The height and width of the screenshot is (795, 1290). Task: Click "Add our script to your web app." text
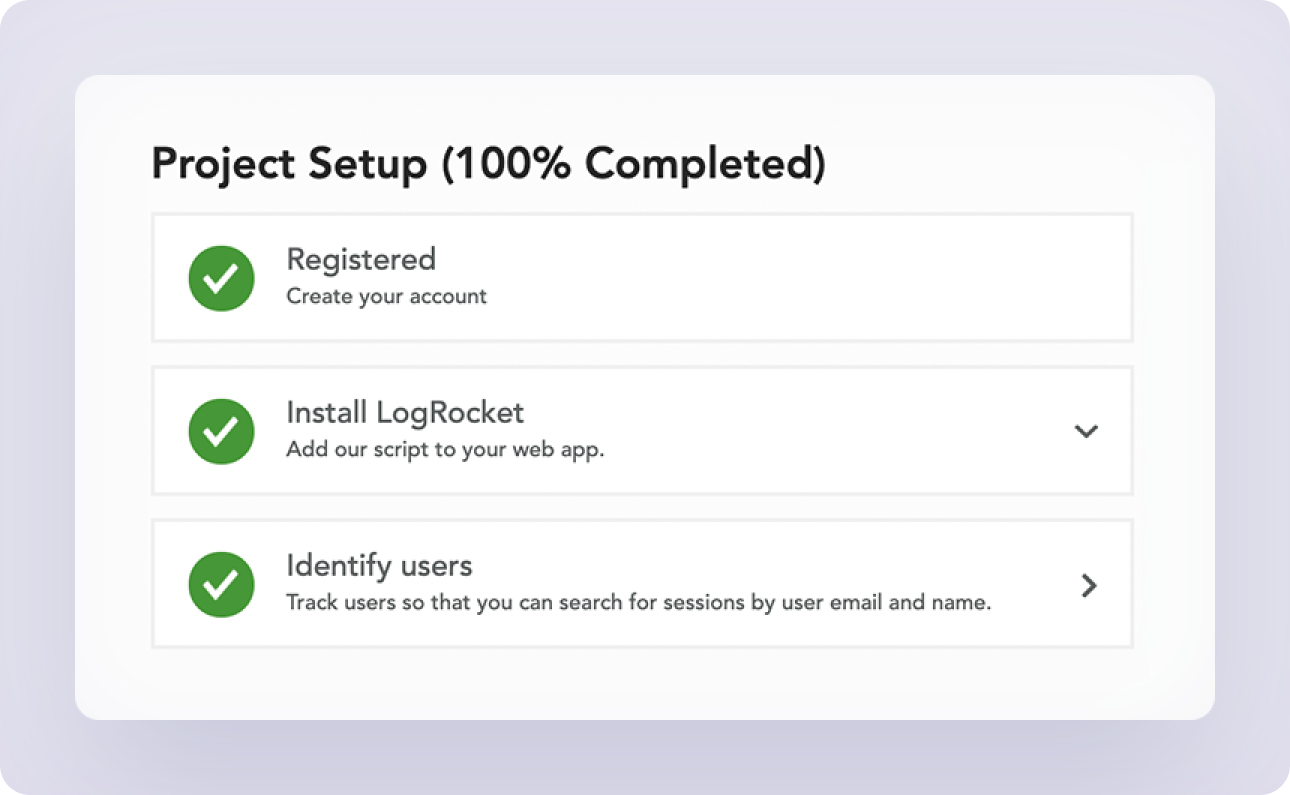446,450
